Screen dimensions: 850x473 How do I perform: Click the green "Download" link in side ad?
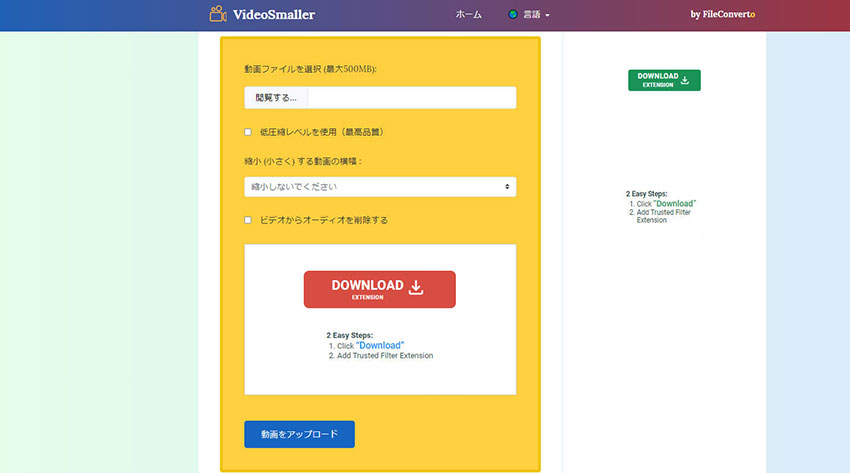675,203
